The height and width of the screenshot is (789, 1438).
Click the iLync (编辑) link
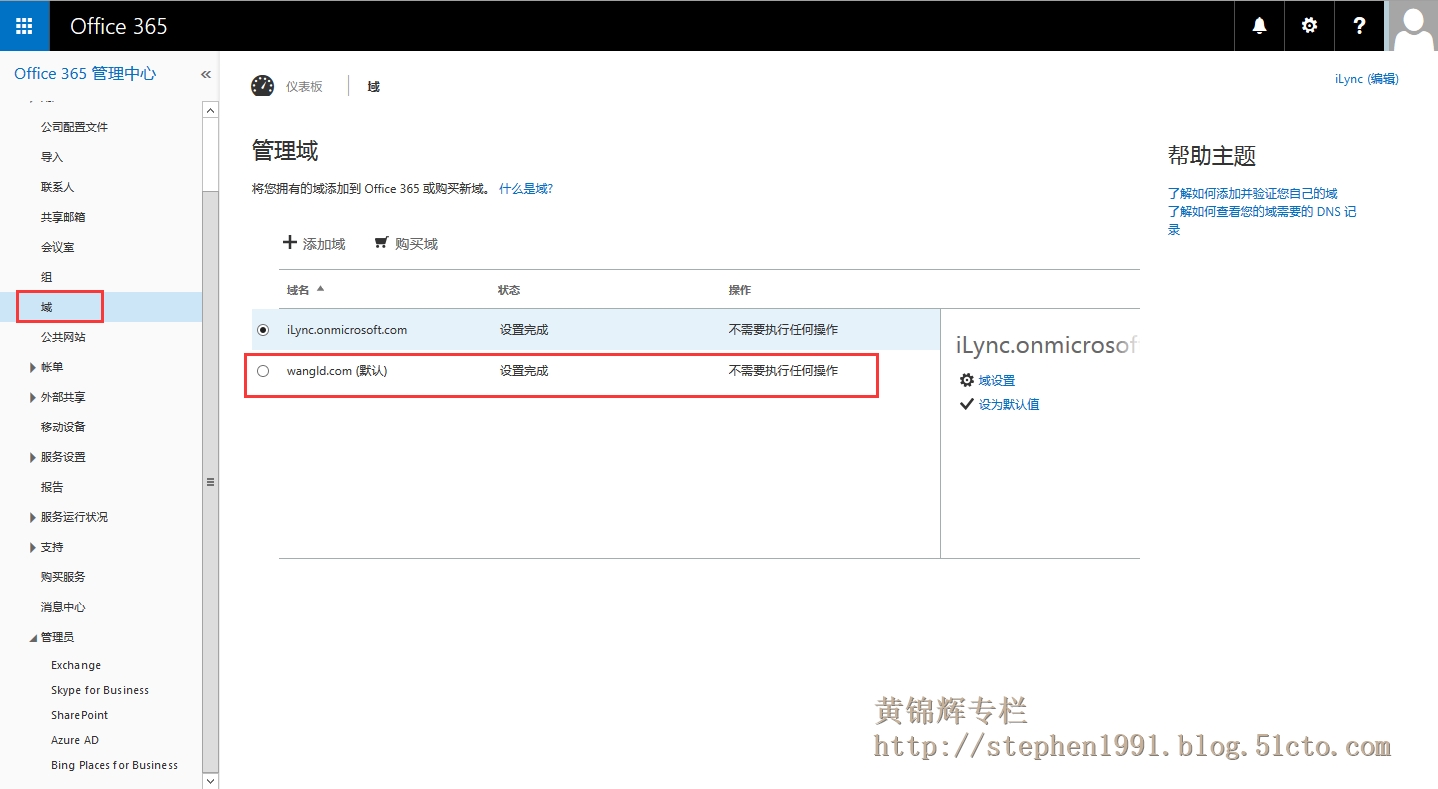pyautogui.click(x=1367, y=79)
